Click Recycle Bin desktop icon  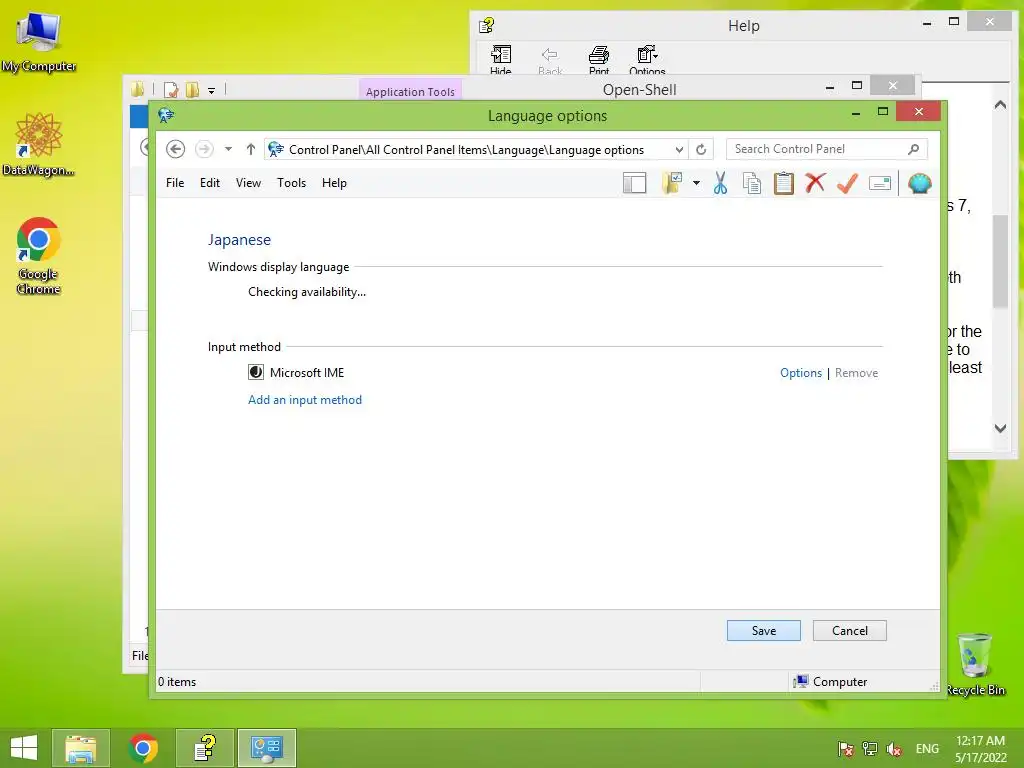(x=975, y=664)
